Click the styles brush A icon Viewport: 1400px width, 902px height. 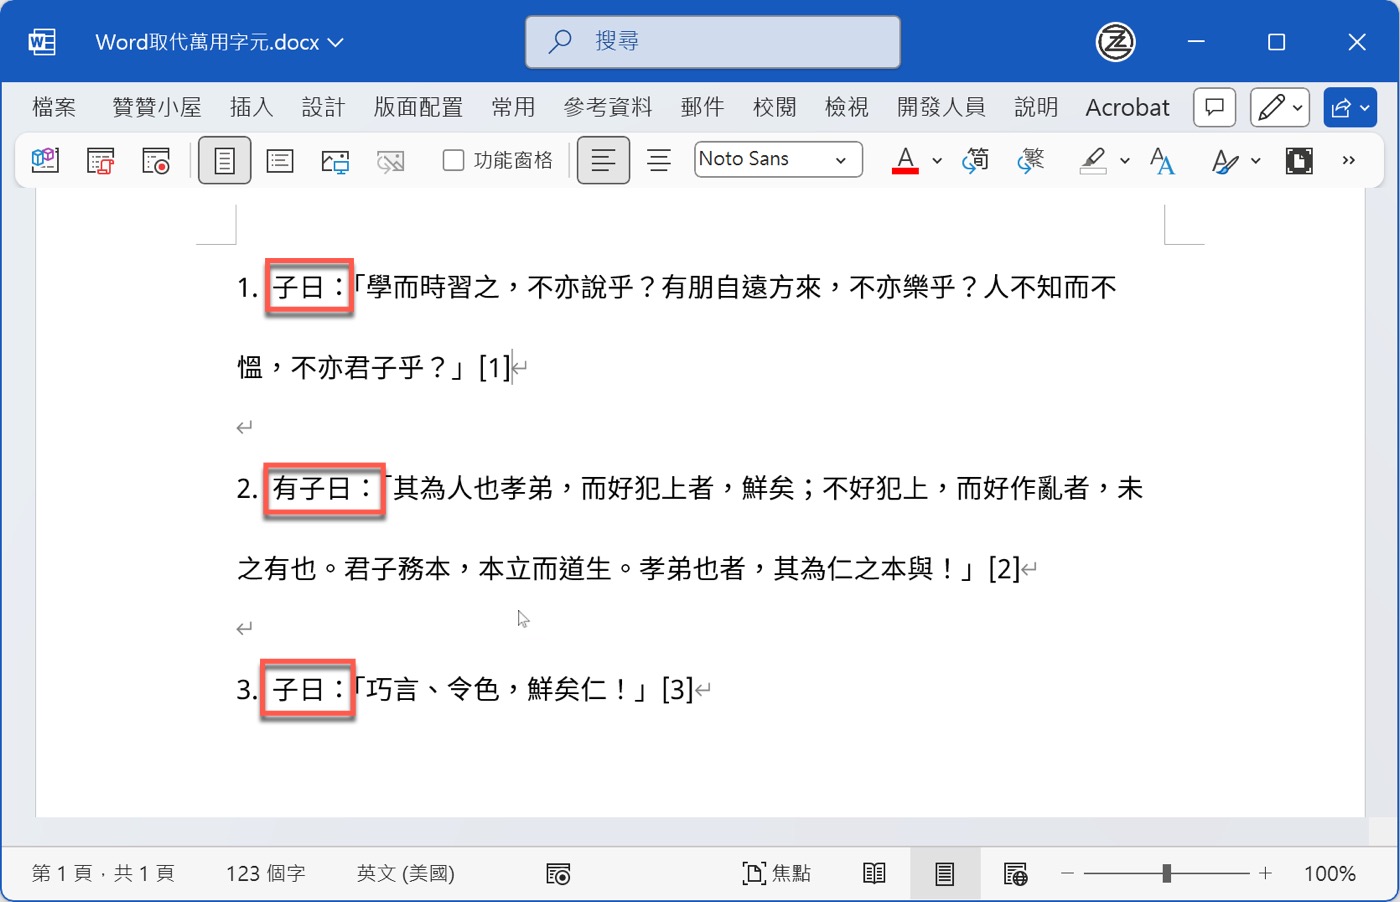click(1224, 160)
